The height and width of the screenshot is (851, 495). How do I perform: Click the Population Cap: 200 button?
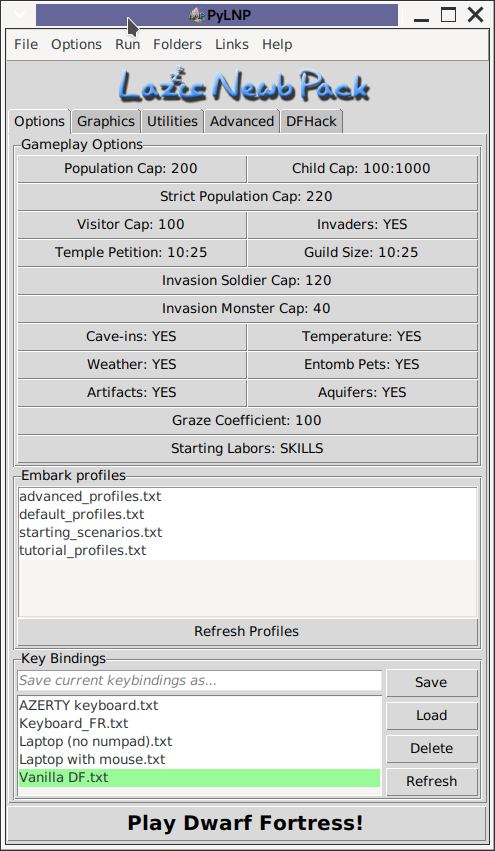[131, 169]
